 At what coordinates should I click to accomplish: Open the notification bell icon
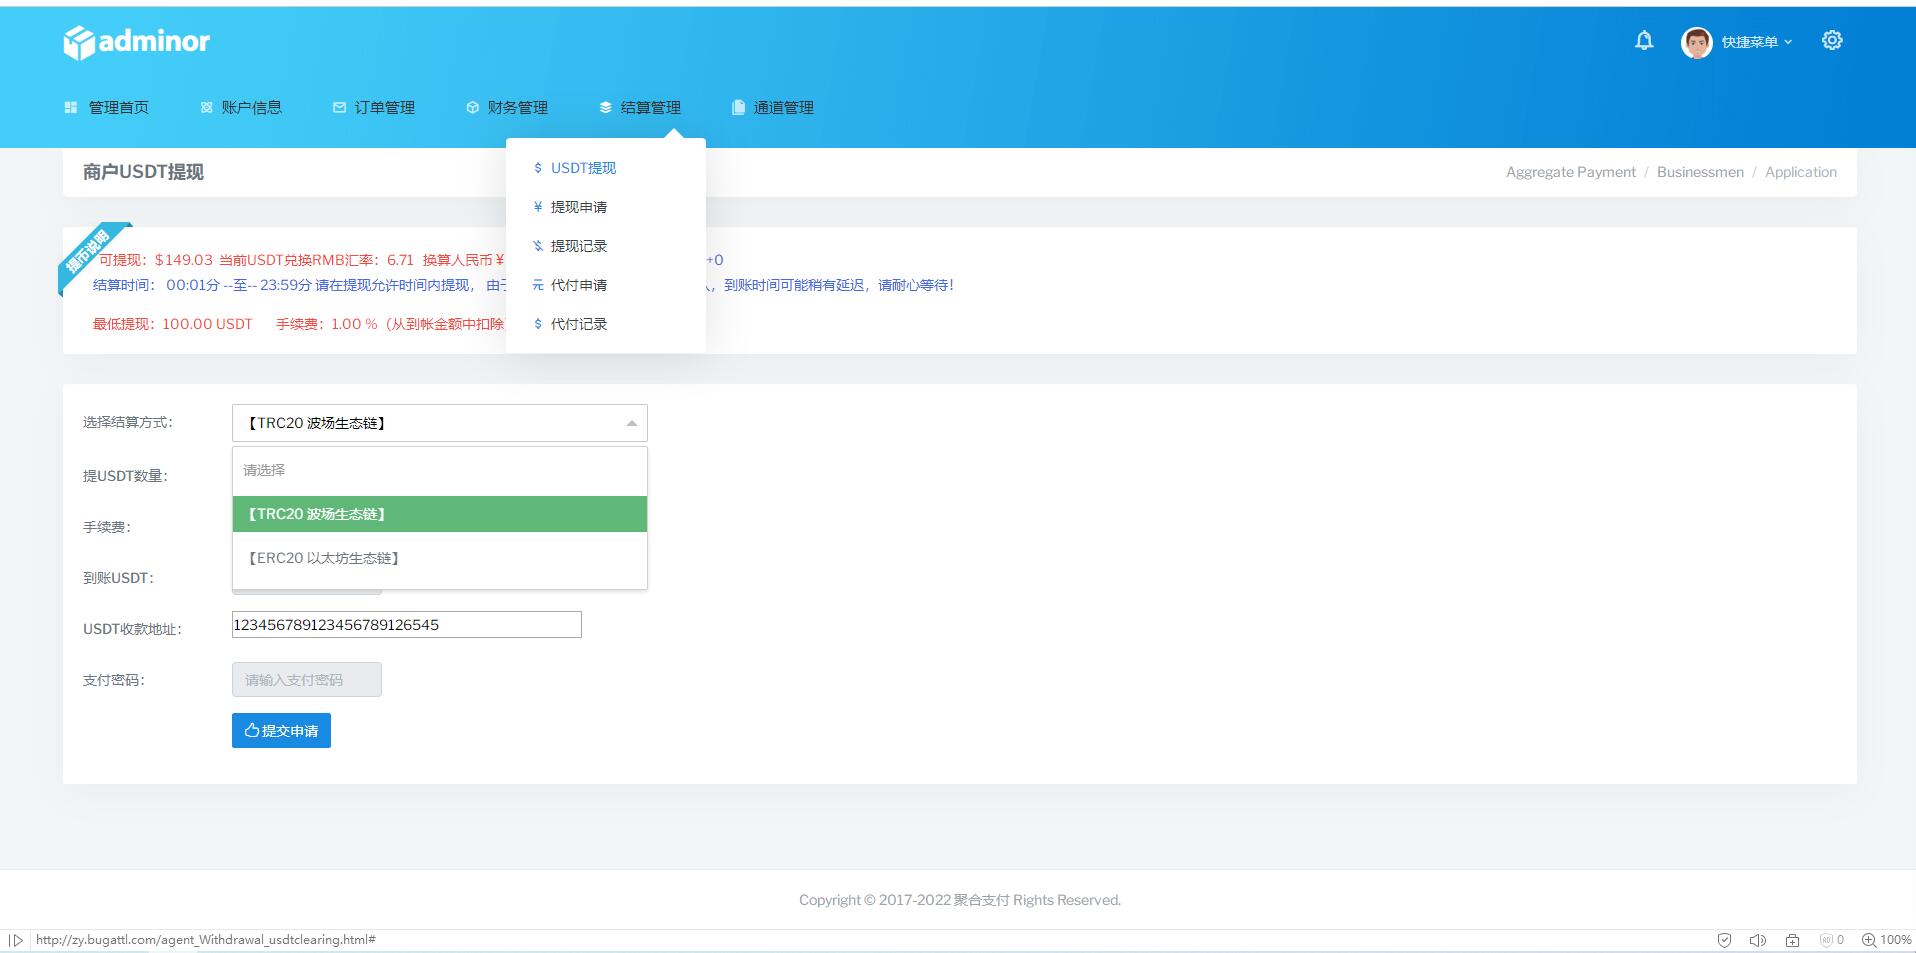[1643, 40]
